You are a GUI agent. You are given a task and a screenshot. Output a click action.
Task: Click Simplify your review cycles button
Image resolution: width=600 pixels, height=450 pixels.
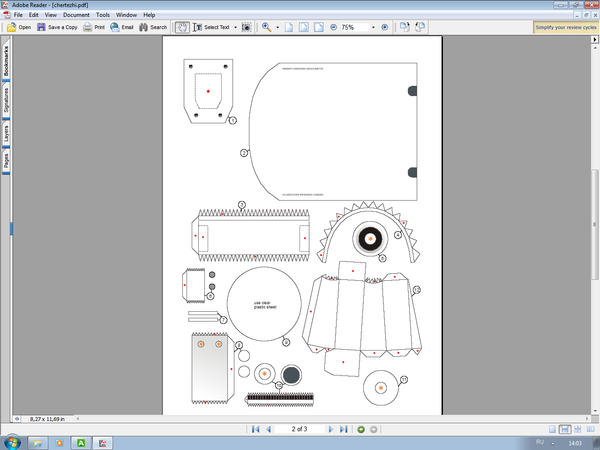[566, 28]
